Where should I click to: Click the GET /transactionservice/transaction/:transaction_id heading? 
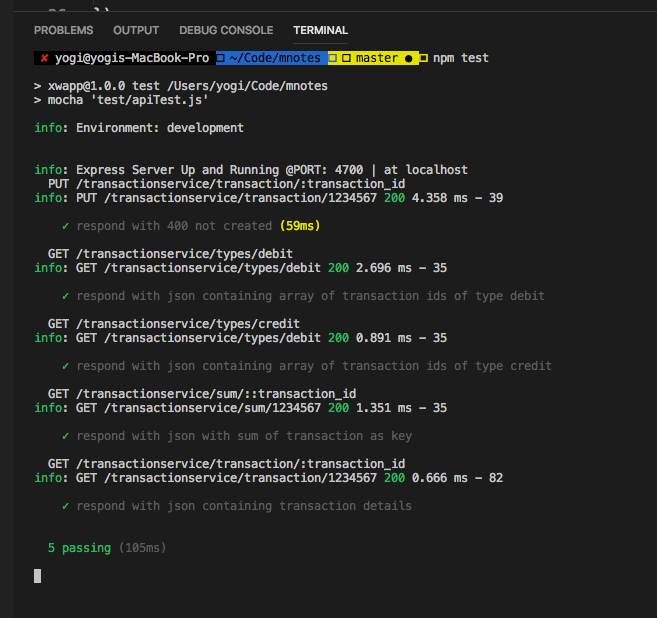point(226,464)
